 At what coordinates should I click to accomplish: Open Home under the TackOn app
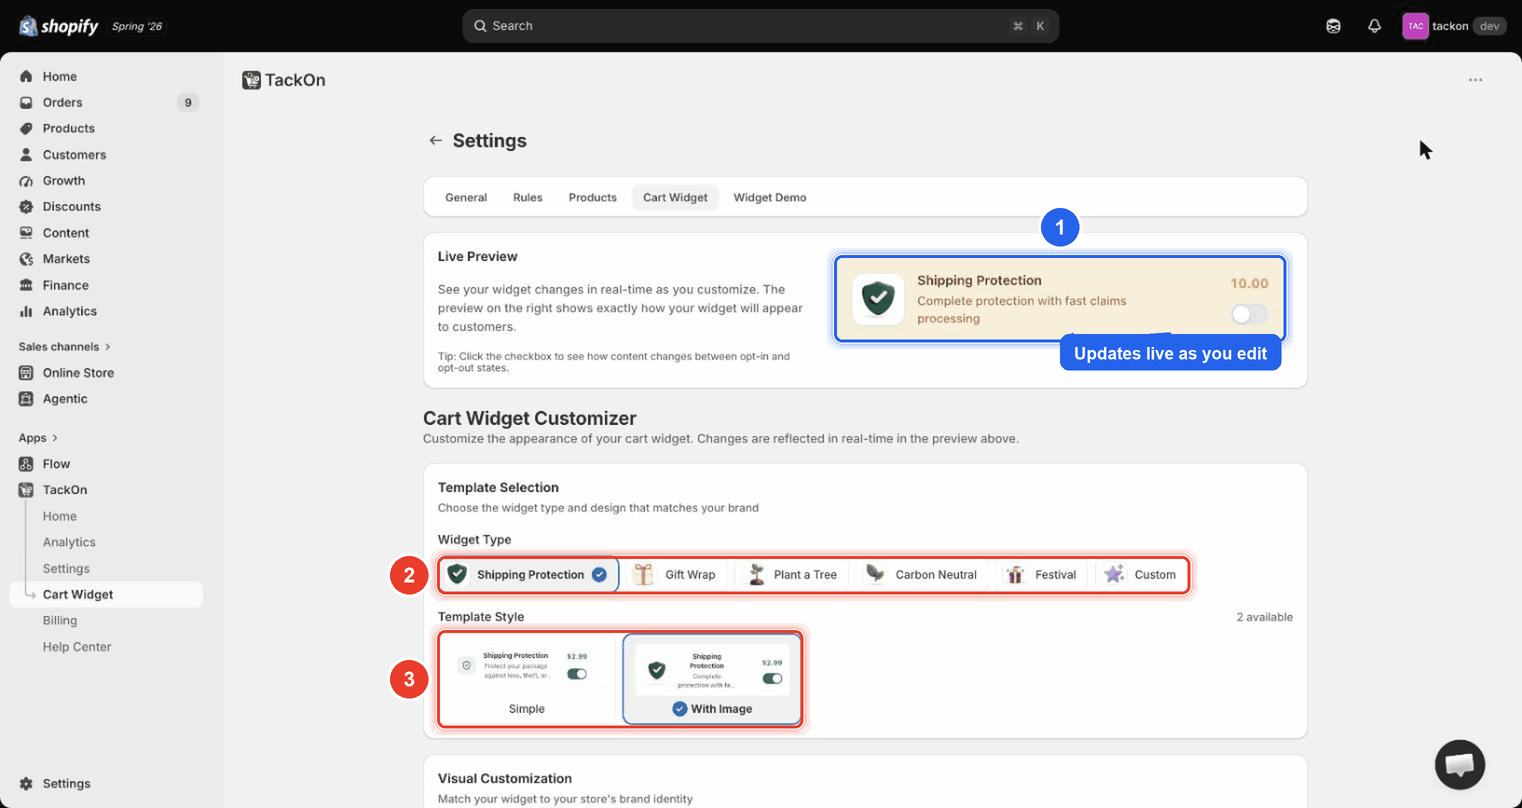(60, 516)
